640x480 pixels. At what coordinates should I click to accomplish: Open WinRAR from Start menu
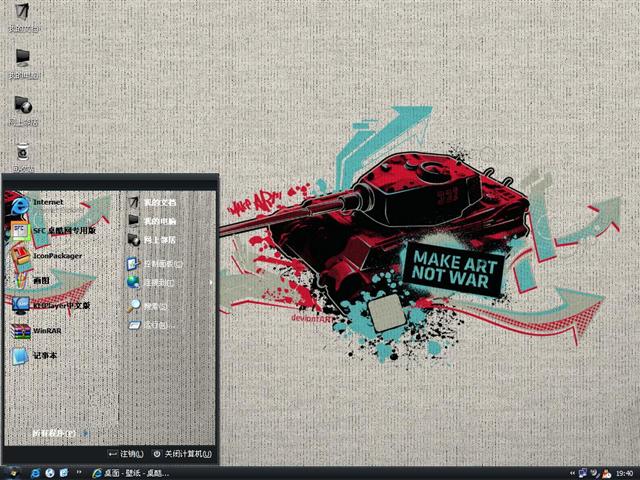pyautogui.click(x=36, y=330)
